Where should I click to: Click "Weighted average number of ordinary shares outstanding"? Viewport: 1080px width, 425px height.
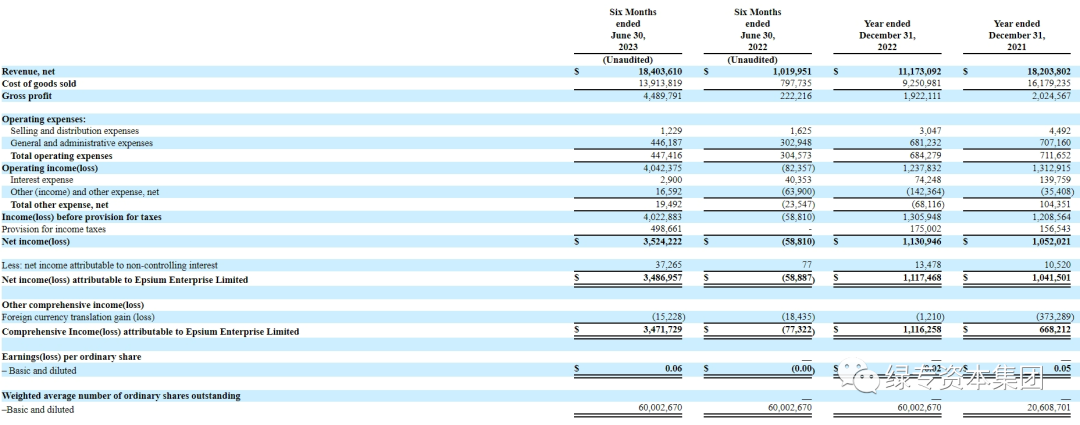tap(121, 396)
